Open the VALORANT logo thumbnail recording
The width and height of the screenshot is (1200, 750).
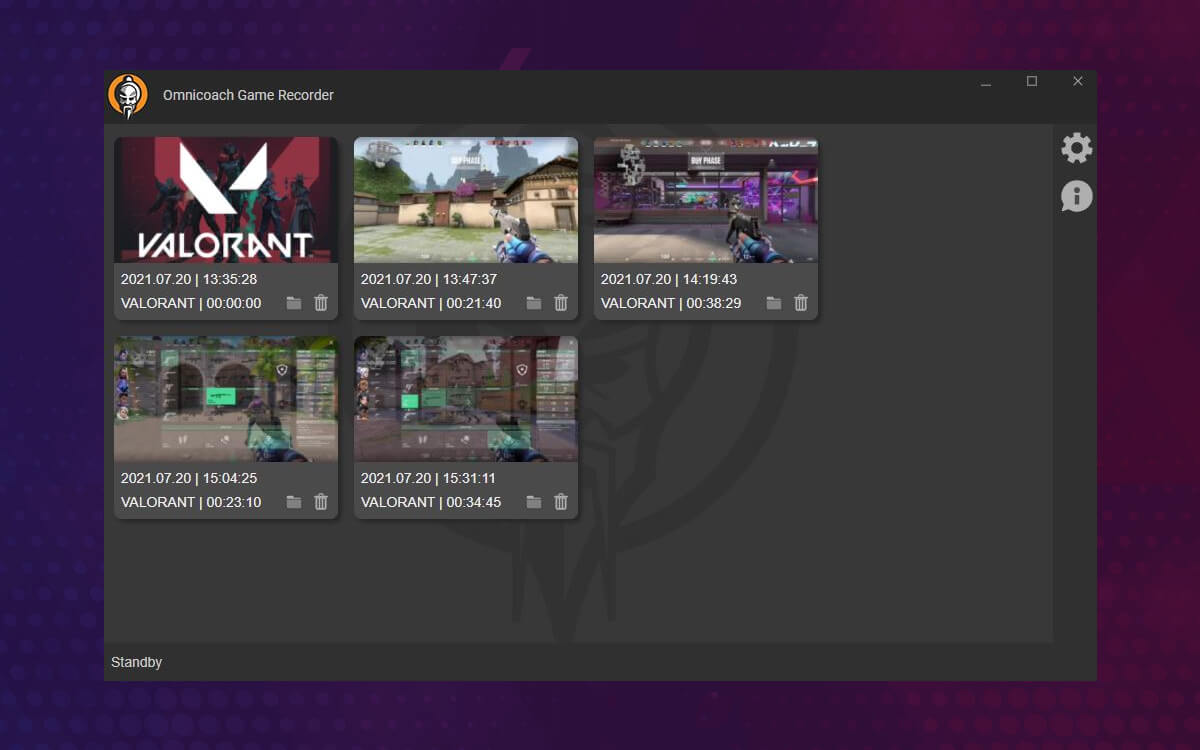tap(226, 200)
